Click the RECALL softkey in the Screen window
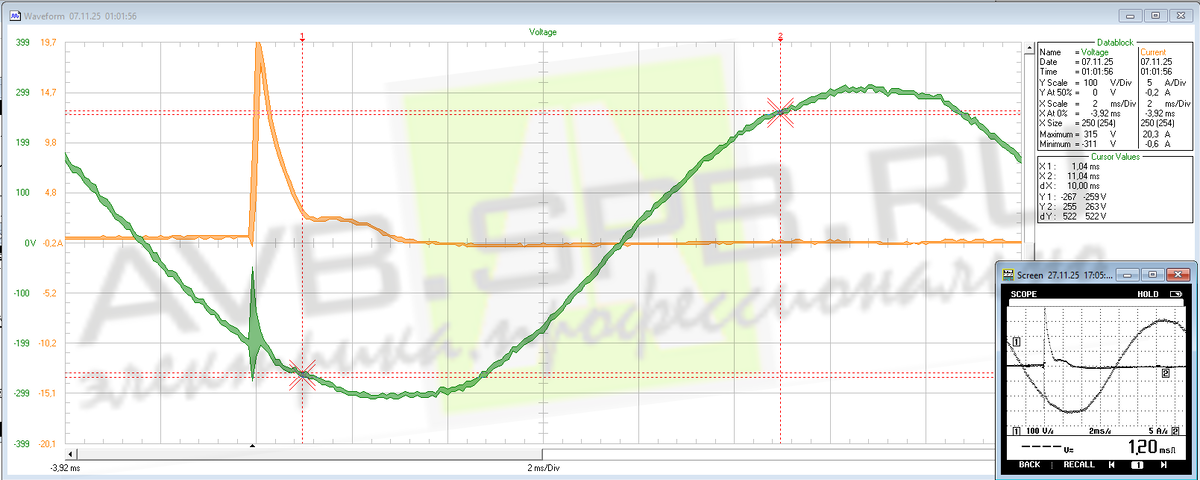This screenshot has height=480, width=1200. (1078, 465)
